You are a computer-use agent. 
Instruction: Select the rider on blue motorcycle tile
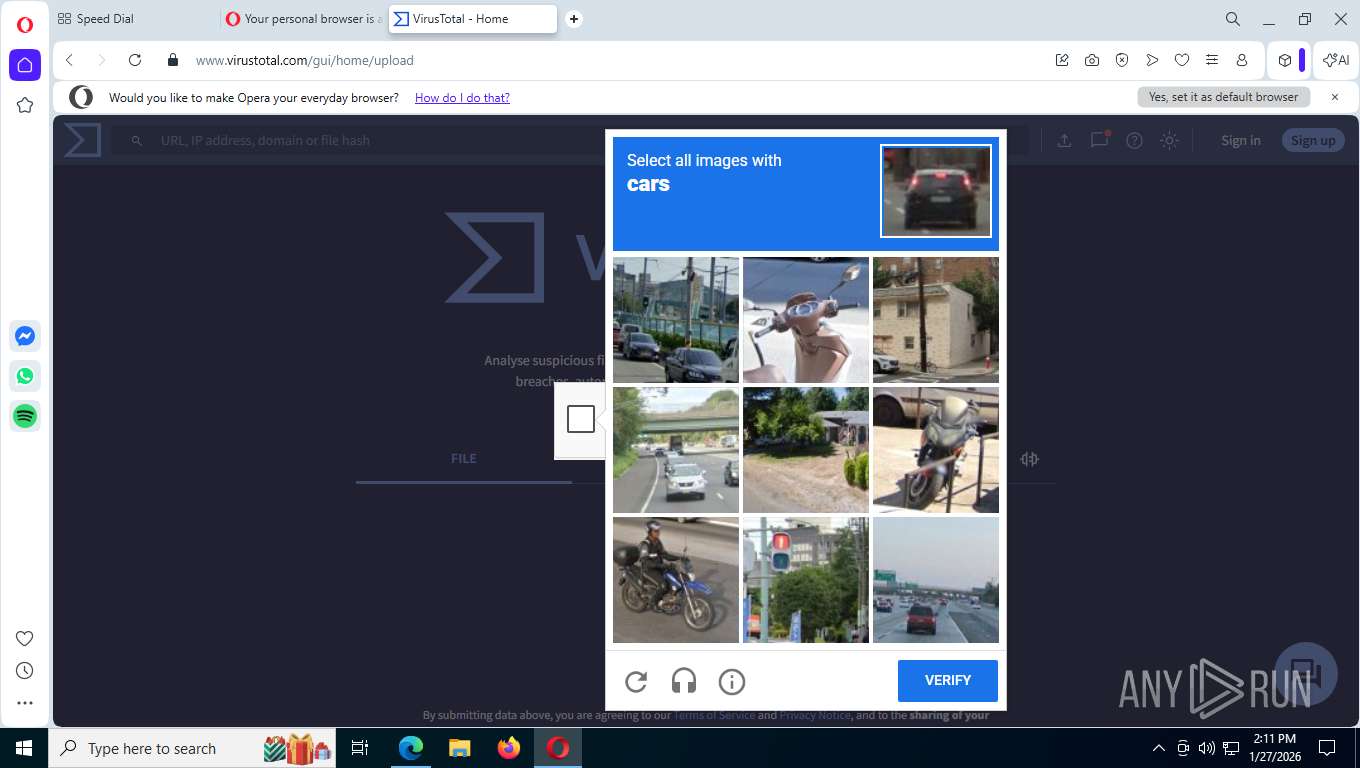click(676, 580)
